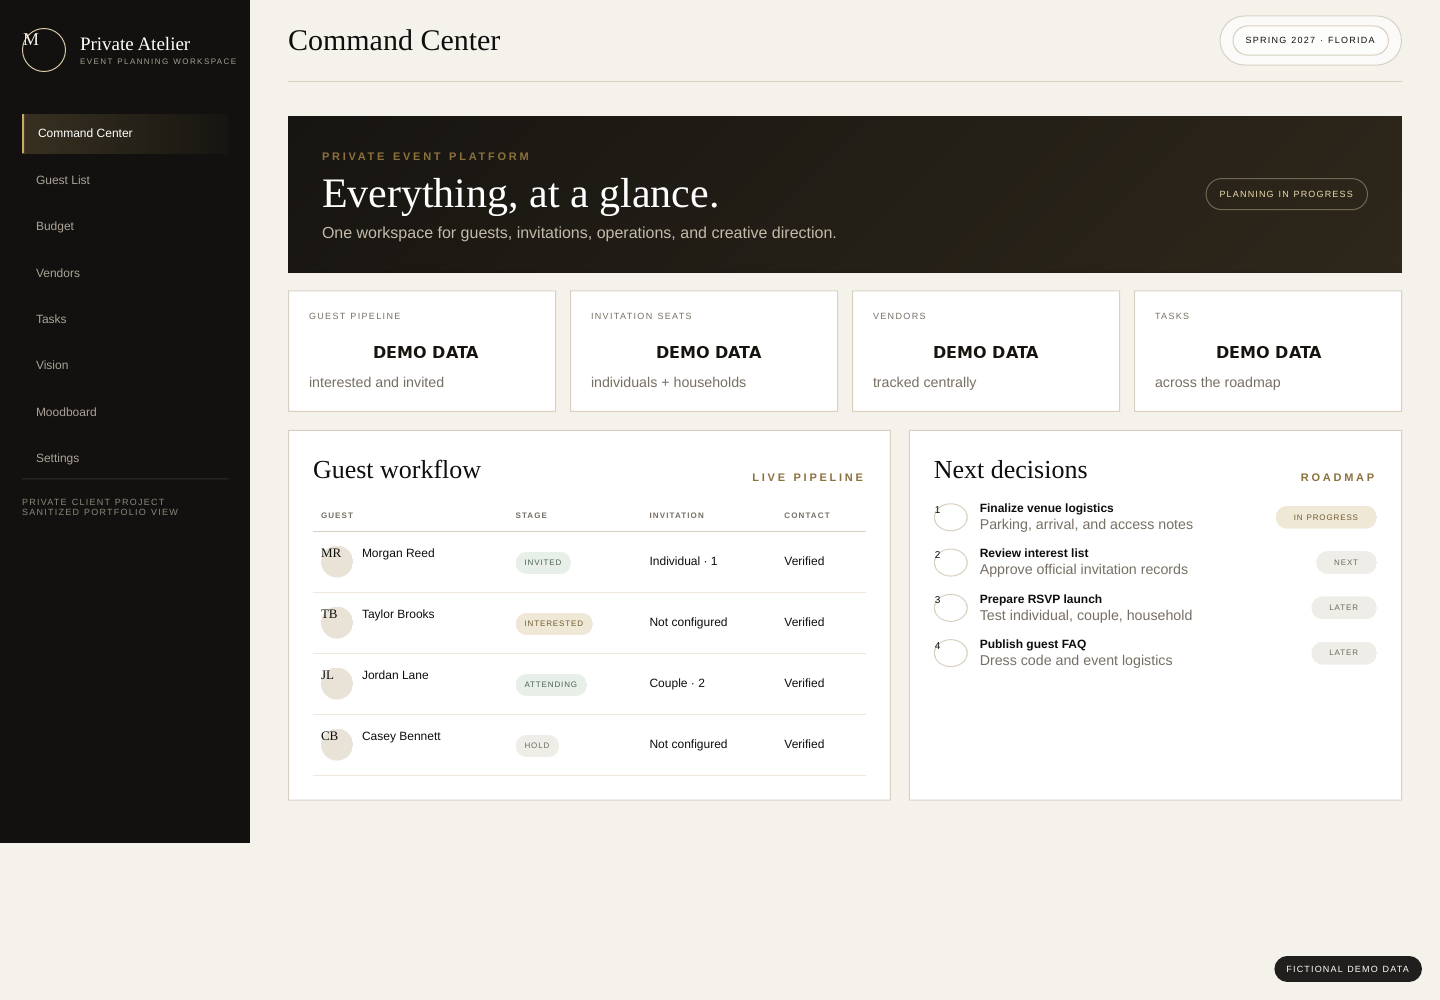1440x1000 pixels.
Task: Click 'Publish guest FAQ' title
Action: (1033, 644)
